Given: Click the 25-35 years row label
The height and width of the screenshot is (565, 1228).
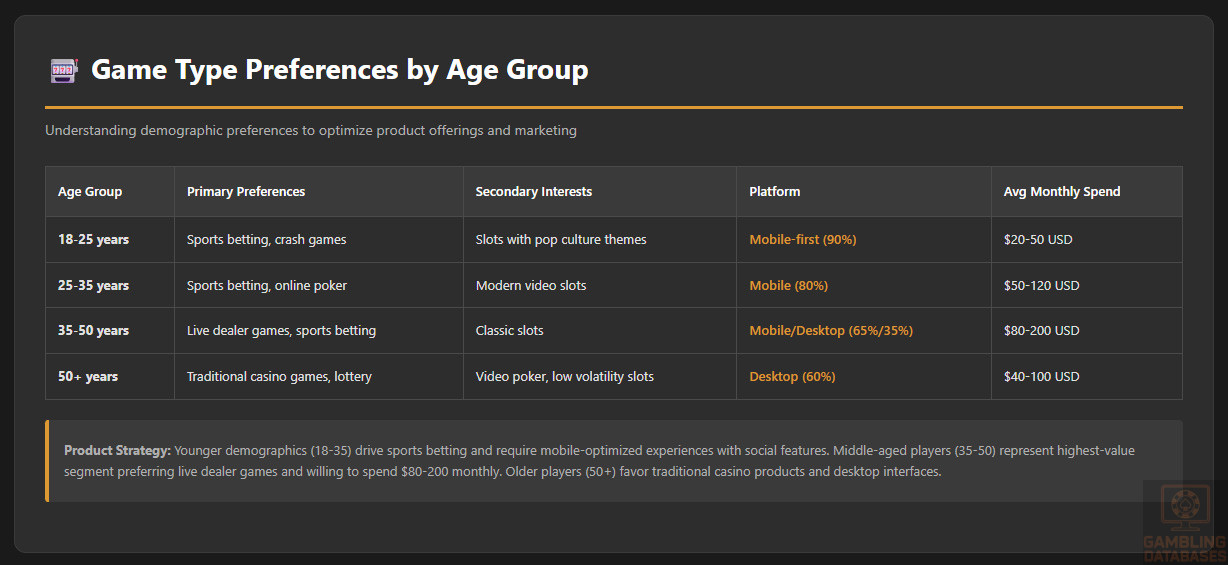Looking at the screenshot, I should click(93, 286).
